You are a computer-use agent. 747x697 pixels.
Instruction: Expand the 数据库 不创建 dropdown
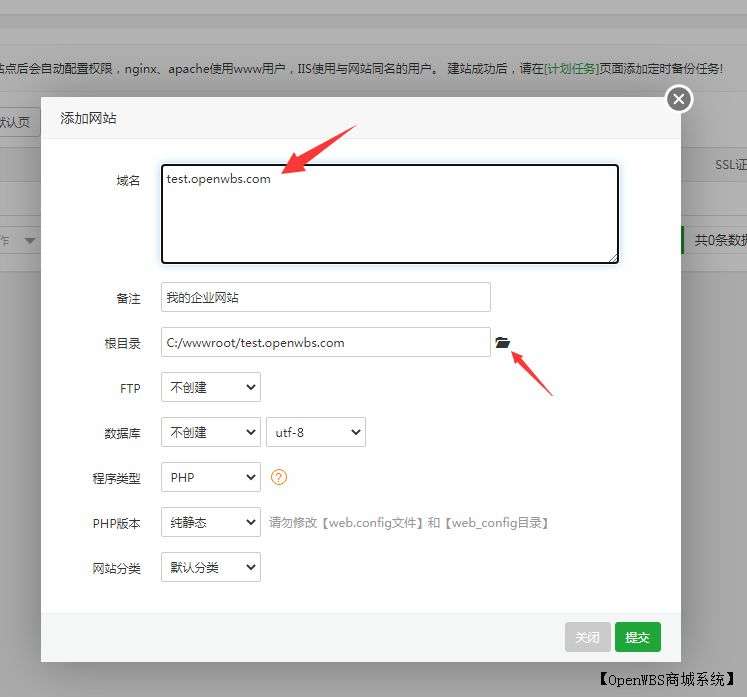click(x=210, y=432)
